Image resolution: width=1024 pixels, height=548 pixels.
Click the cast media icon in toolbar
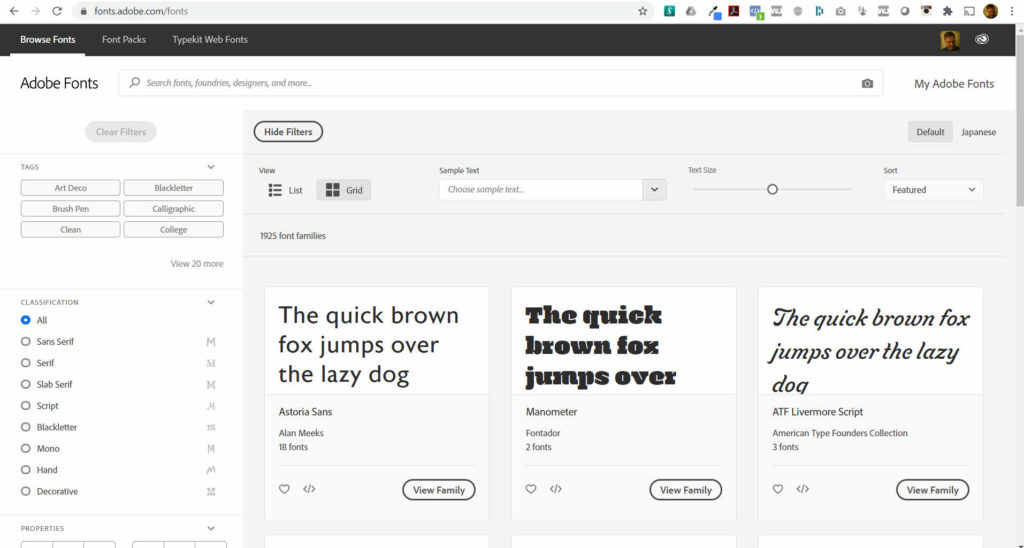coord(969,11)
